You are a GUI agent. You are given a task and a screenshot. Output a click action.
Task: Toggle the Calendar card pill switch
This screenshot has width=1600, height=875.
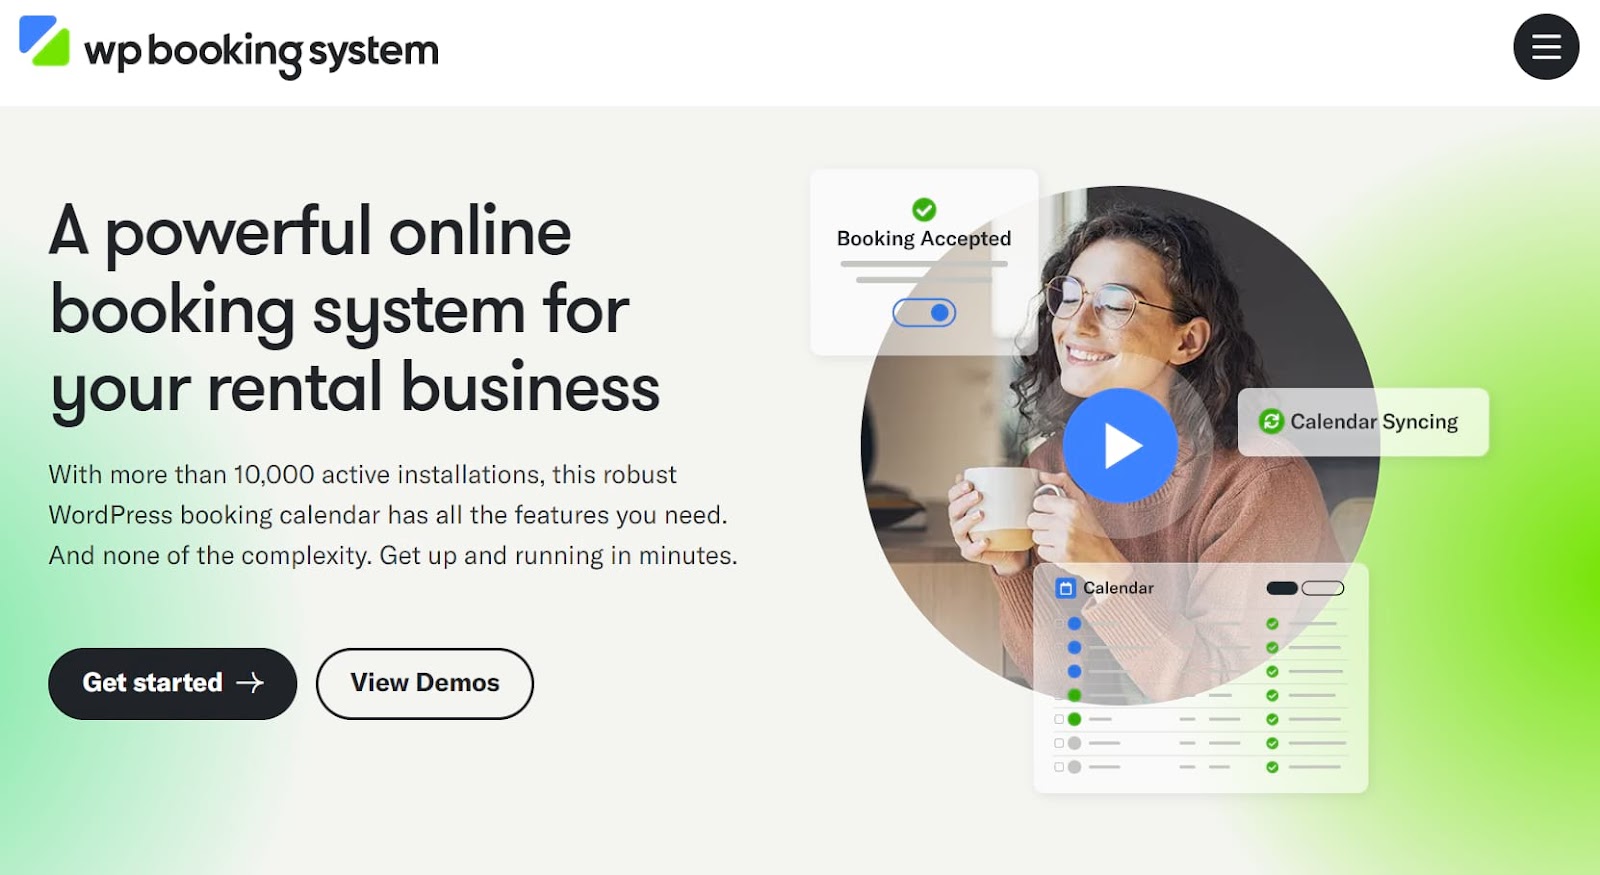pos(1305,588)
